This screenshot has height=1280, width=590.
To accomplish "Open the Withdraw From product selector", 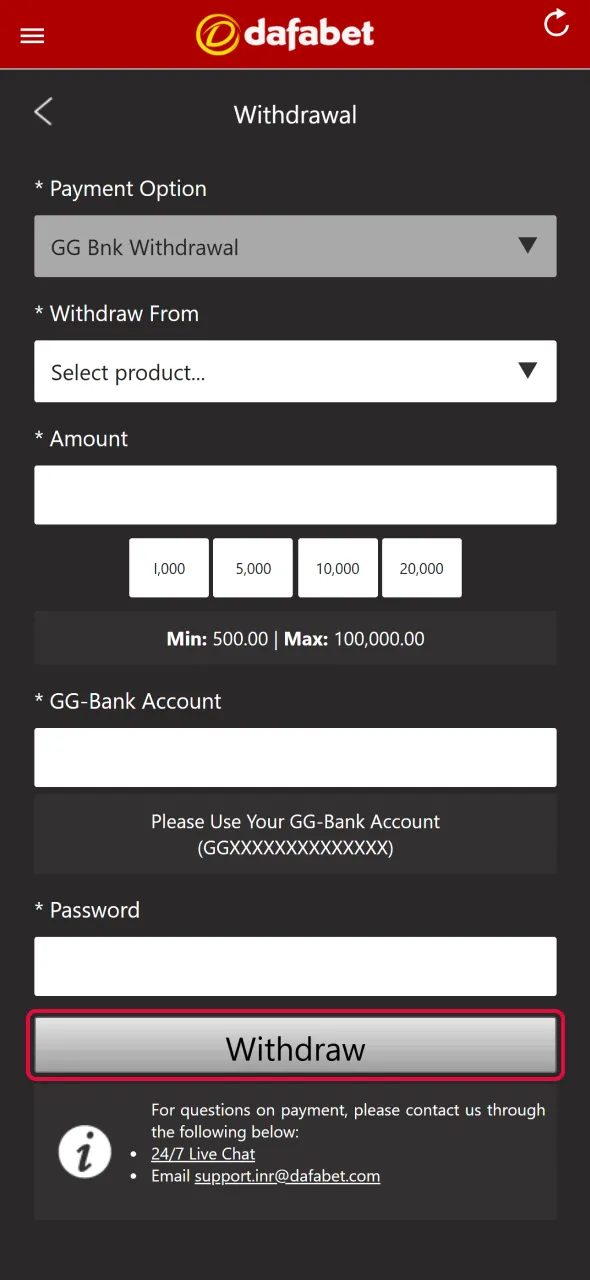I will click(295, 371).
